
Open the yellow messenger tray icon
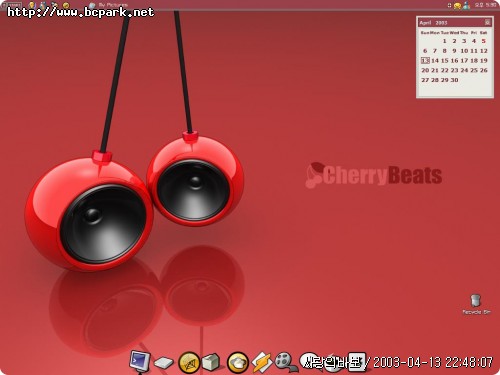coord(457,6)
